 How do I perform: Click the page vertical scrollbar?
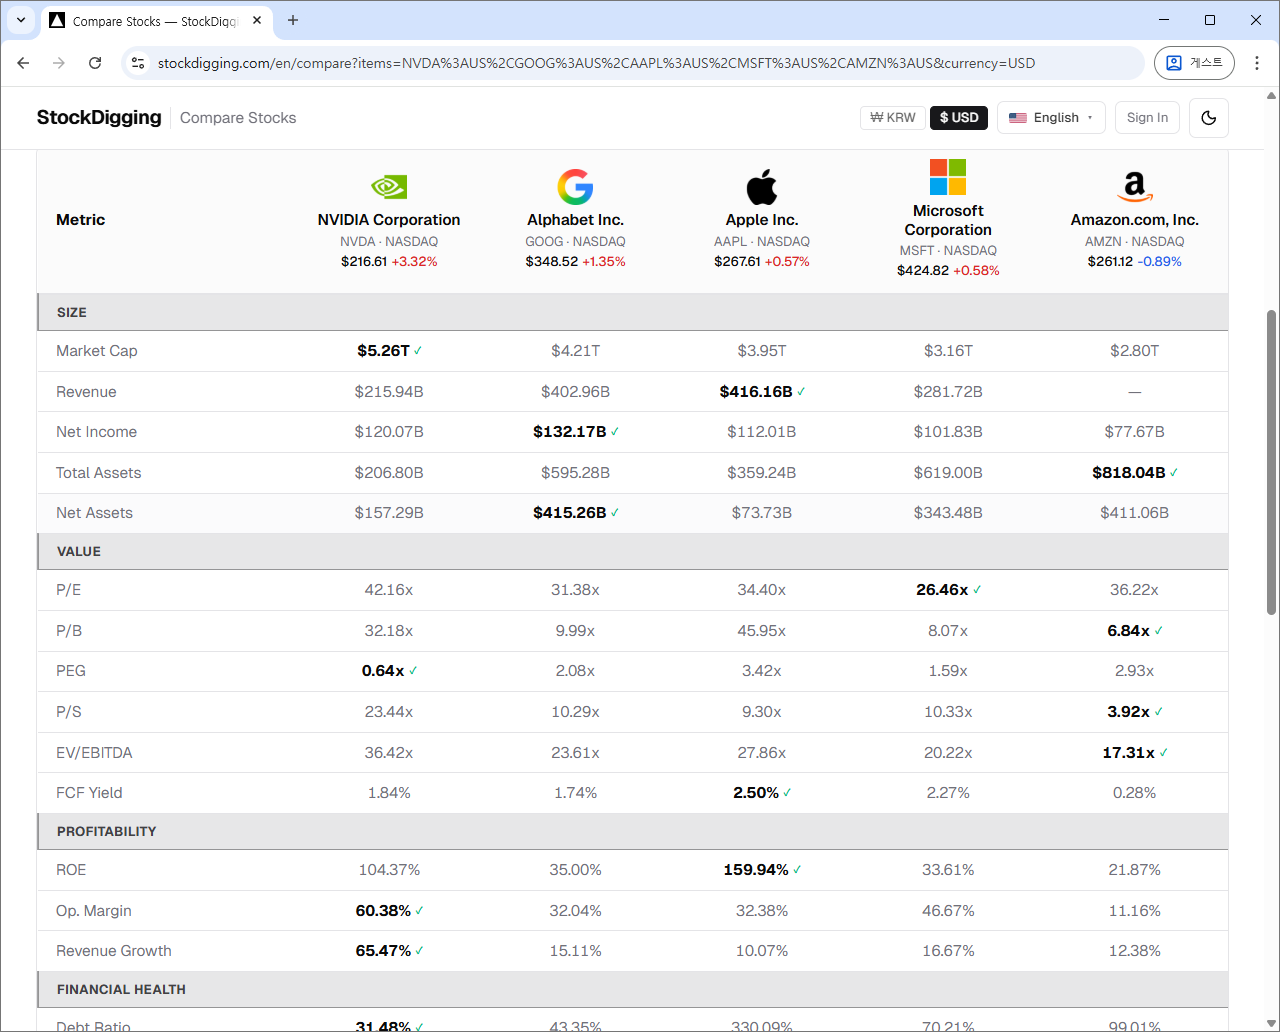pos(1271,460)
